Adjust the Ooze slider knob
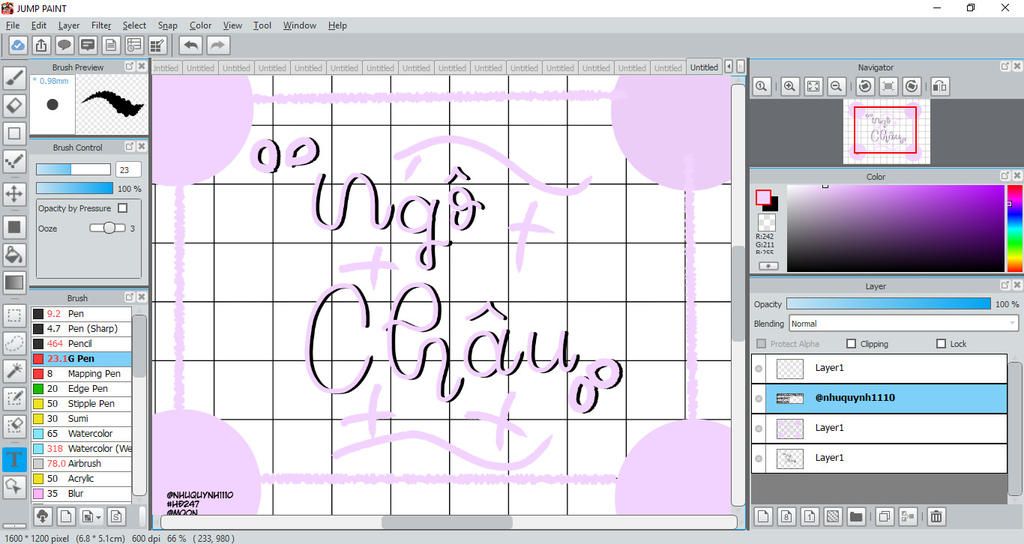Screen dimensions: 1024x544 click(x=110, y=228)
